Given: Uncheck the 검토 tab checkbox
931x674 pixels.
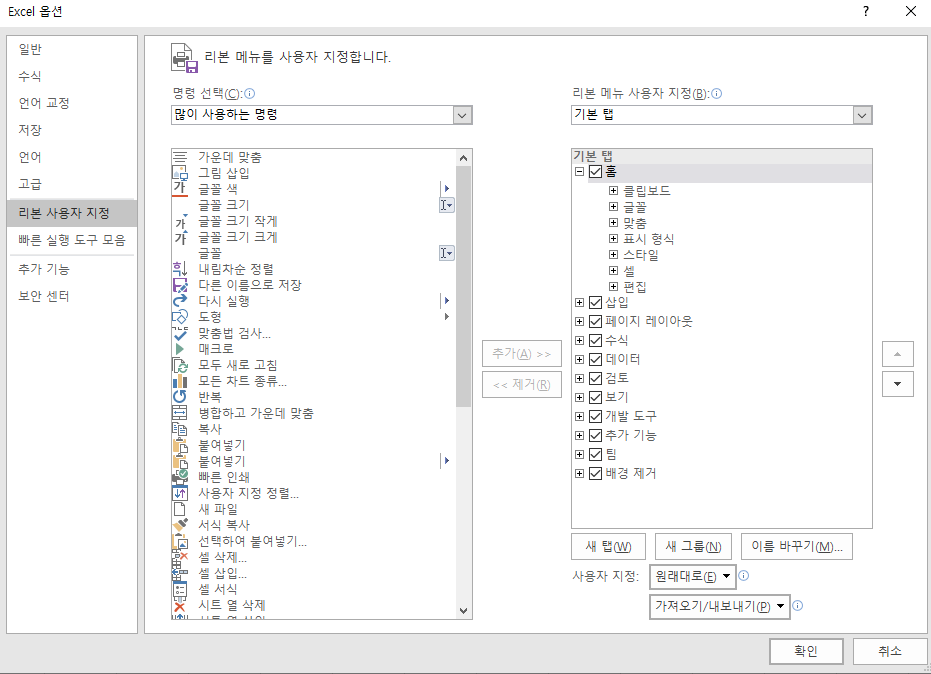Looking at the screenshot, I should tap(596, 378).
